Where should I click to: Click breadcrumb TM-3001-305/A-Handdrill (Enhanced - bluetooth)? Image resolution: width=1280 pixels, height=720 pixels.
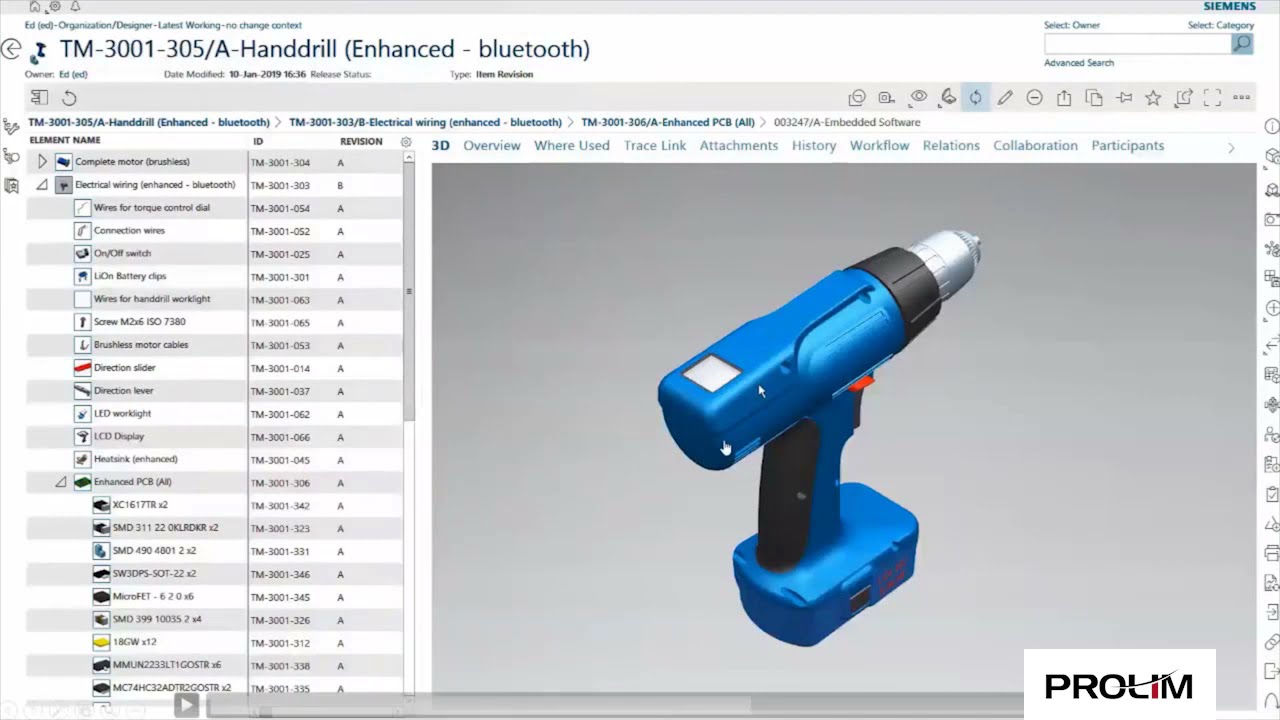pos(149,122)
